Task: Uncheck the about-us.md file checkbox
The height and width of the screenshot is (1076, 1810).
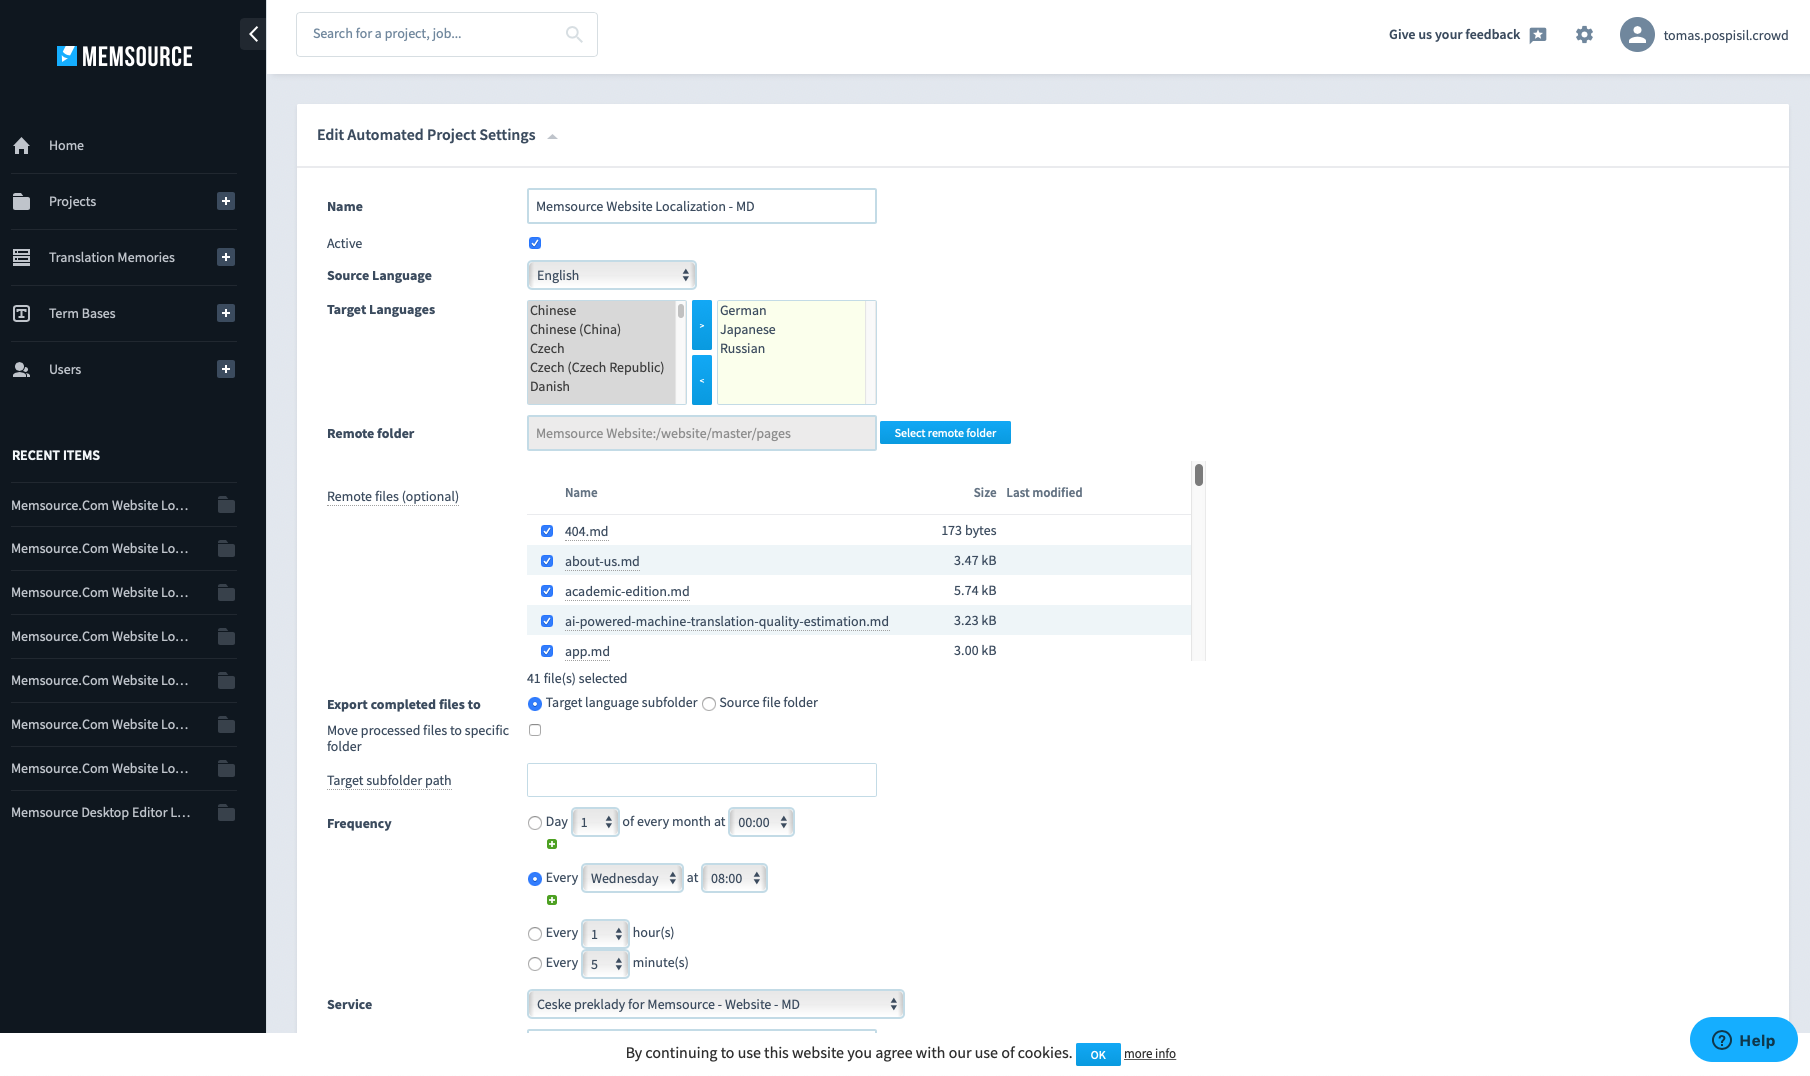Action: point(547,561)
